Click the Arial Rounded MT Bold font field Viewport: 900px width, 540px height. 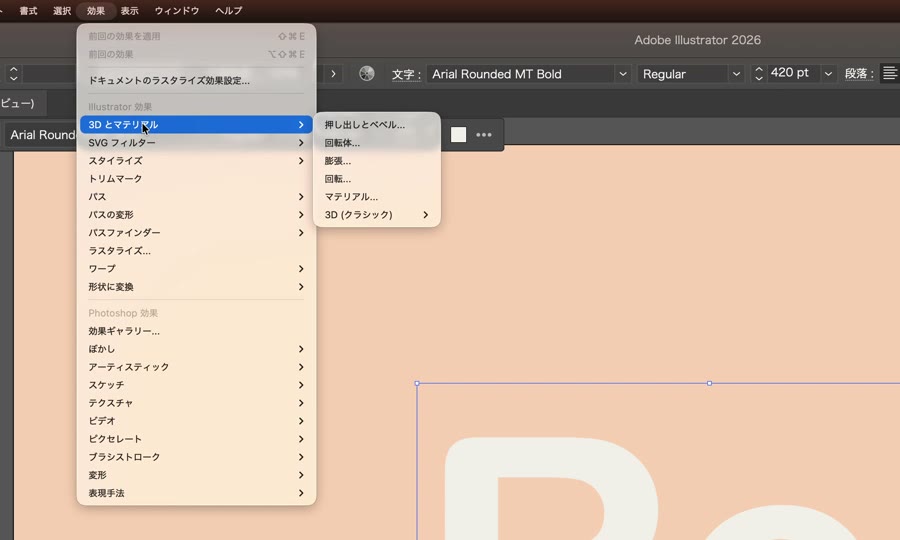click(x=520, y=73)
